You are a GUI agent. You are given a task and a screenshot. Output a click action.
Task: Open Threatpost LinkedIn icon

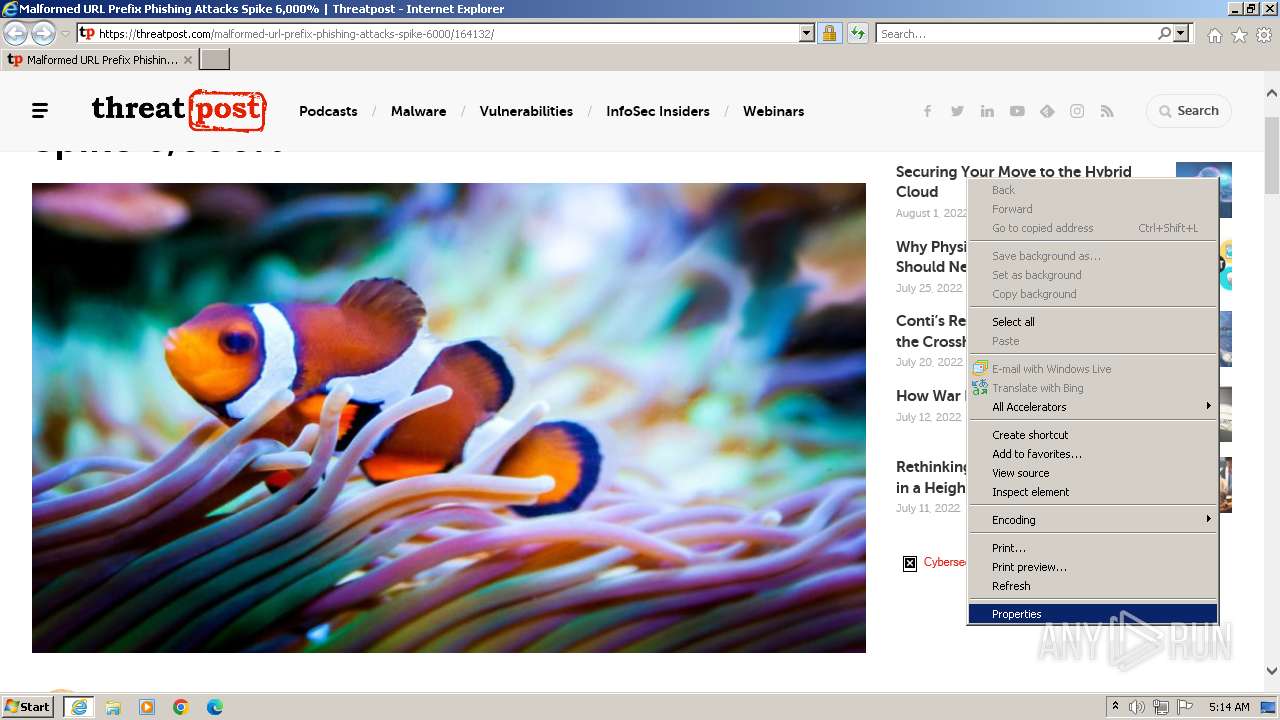pyautogui.click(x=987, y=111)
